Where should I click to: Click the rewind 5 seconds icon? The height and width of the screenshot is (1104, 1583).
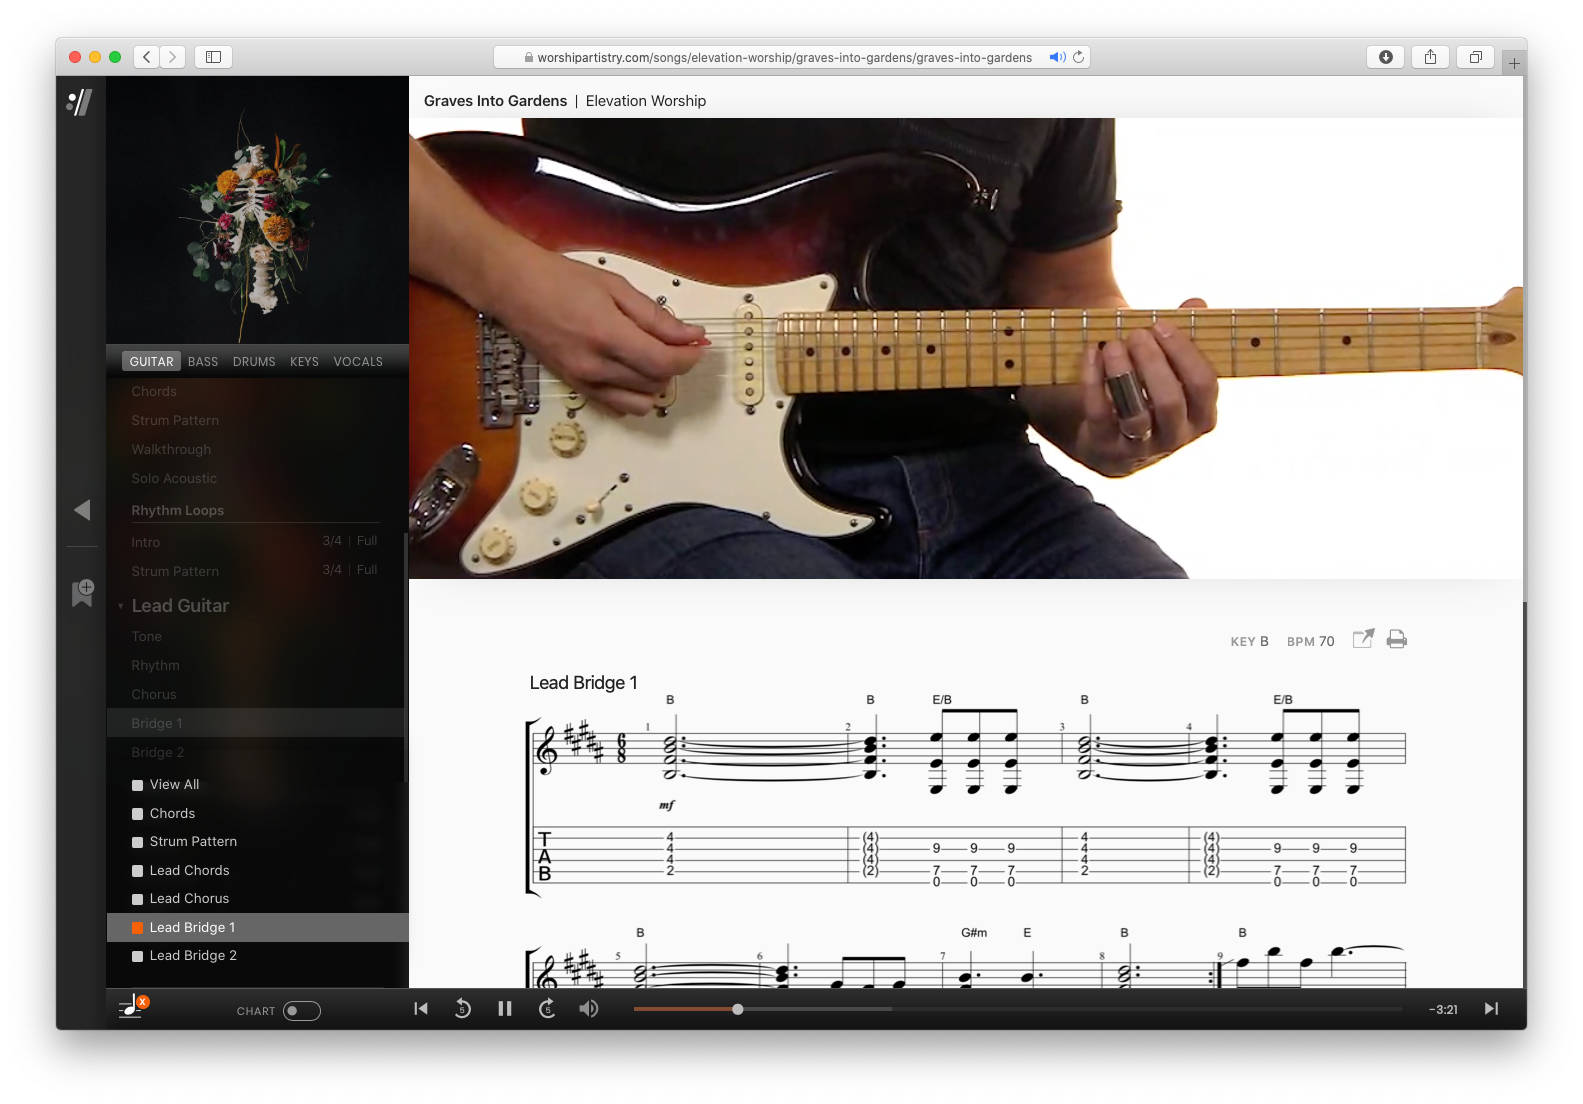click(x=462, y=1009)
